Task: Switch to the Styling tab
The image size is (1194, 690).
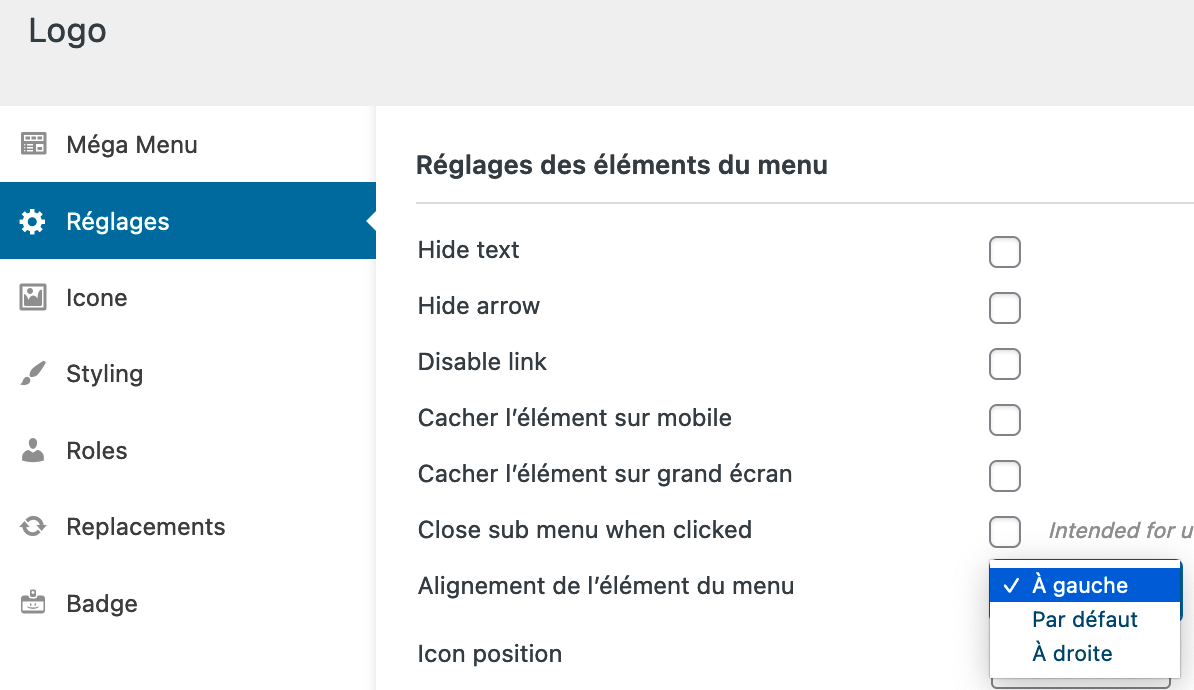Action: 104,374
